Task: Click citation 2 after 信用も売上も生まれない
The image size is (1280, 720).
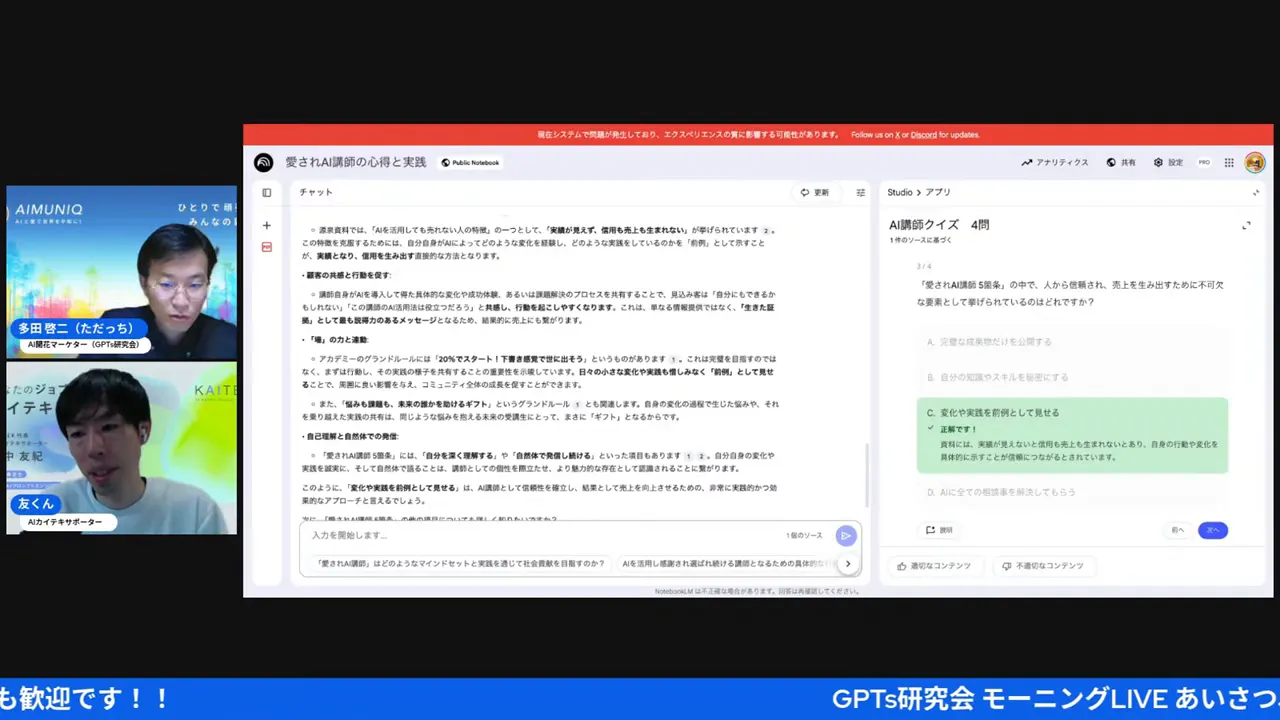Action: click(x=766, y=230)
